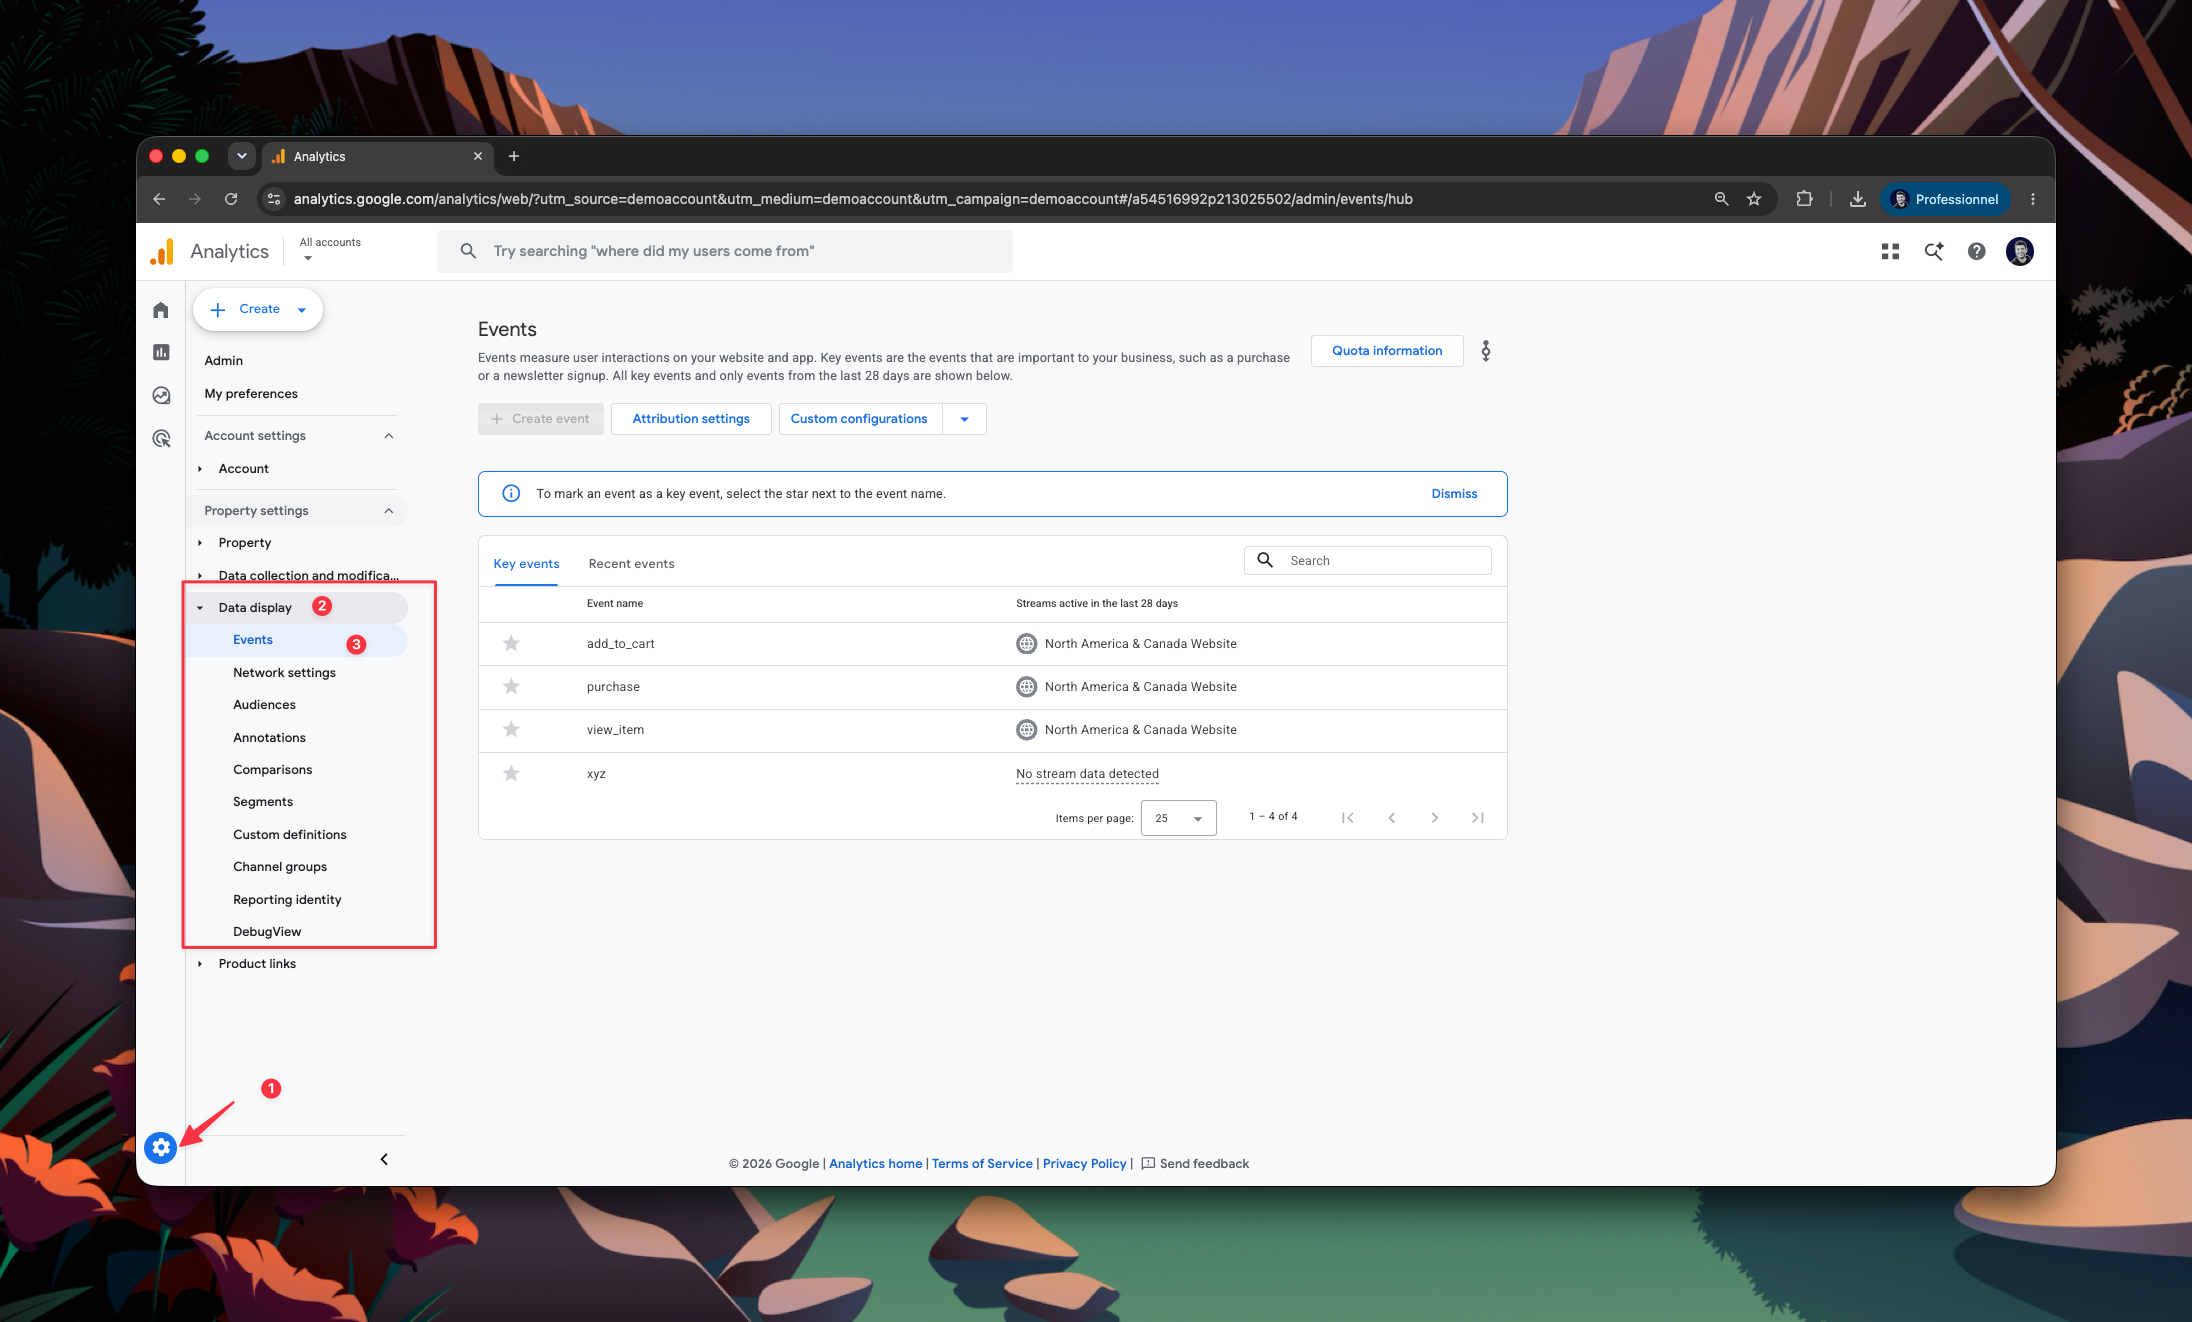
Task: Open Analytics home footer link
Action: pos(875,1164)
